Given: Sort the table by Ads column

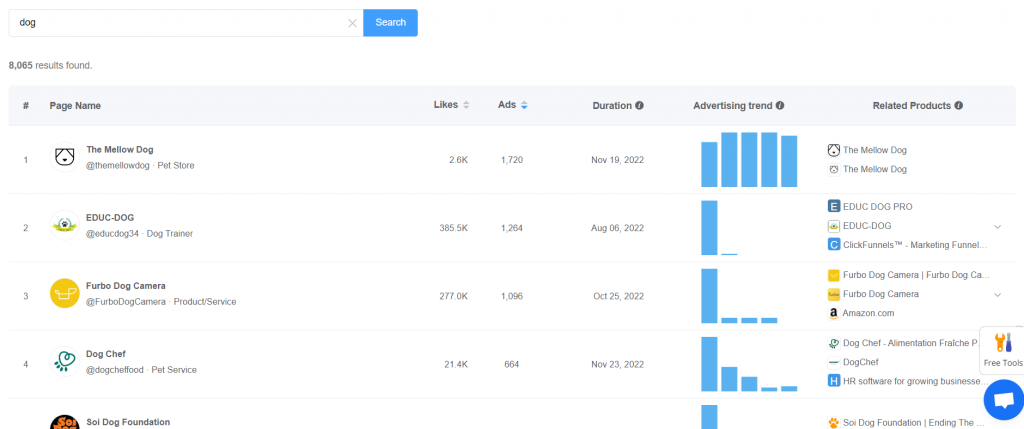Looking at the screenshot, I should coord(524,105).
